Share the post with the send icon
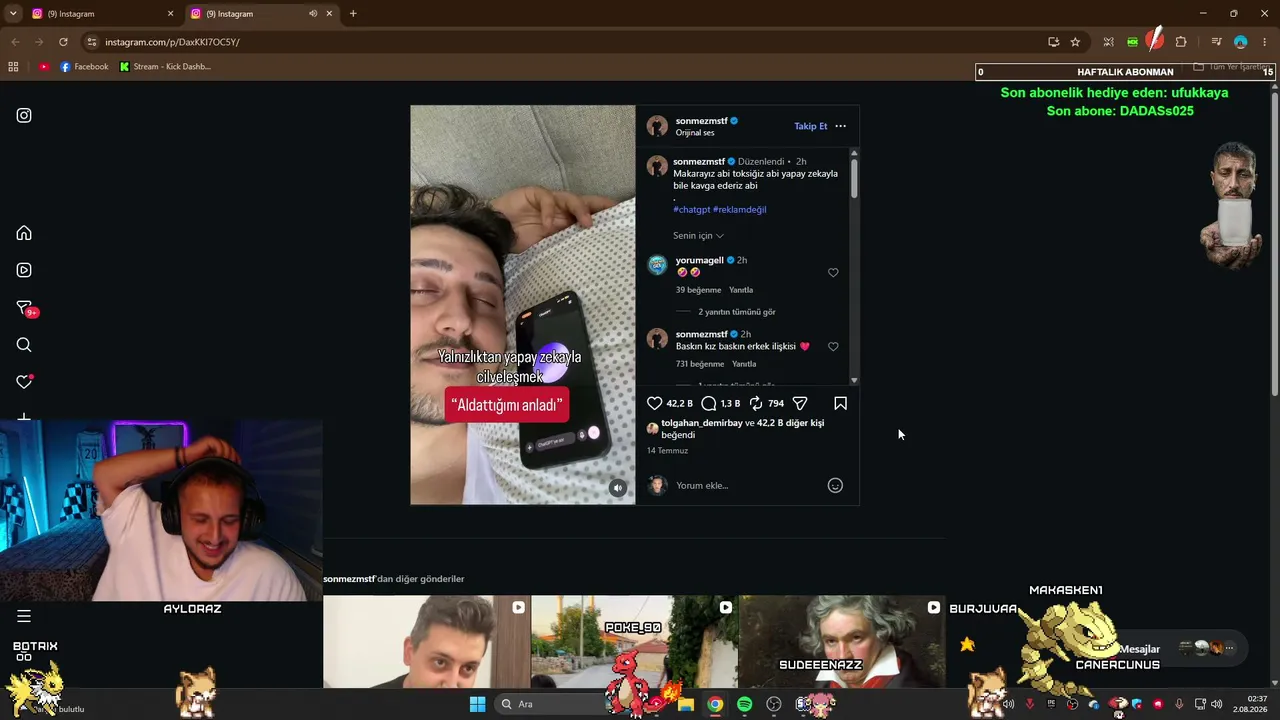1280x720 pixels. [x=800, y=403]
